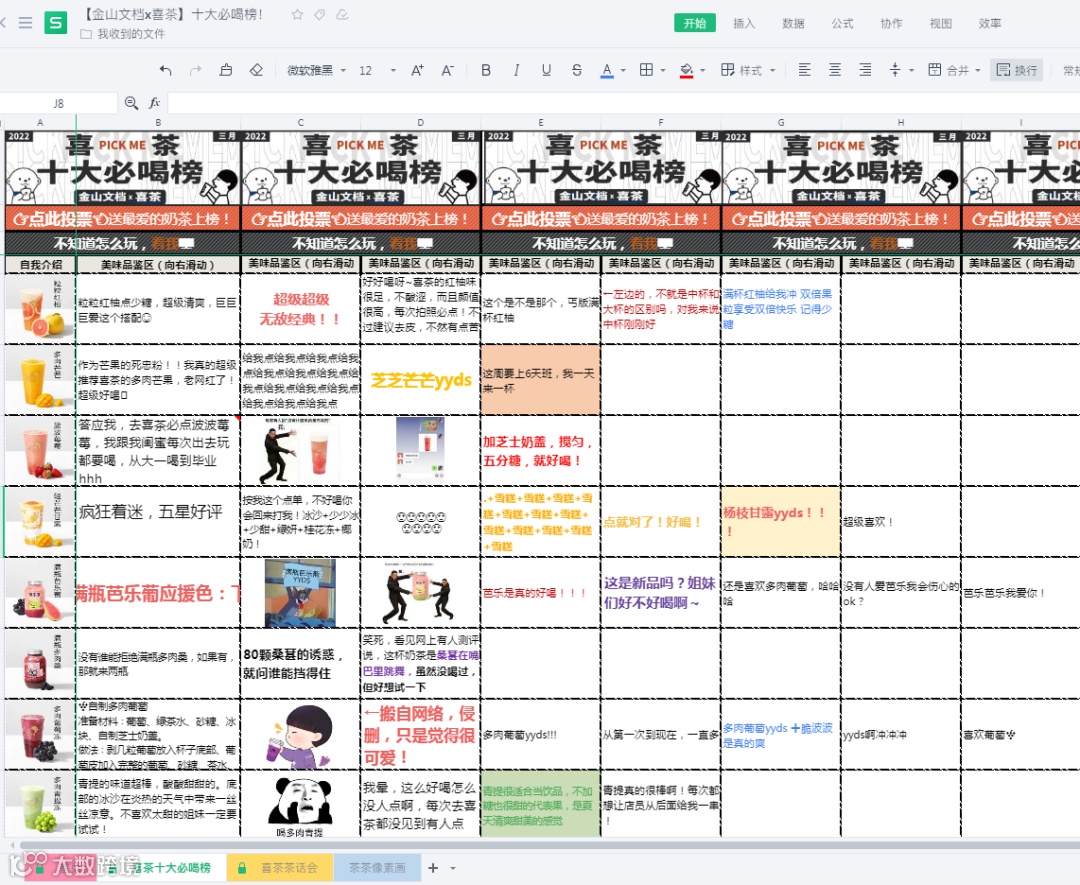Click the 合并 merge cells button
Viewport: 1080px width, 885px height.
(948, 70)
